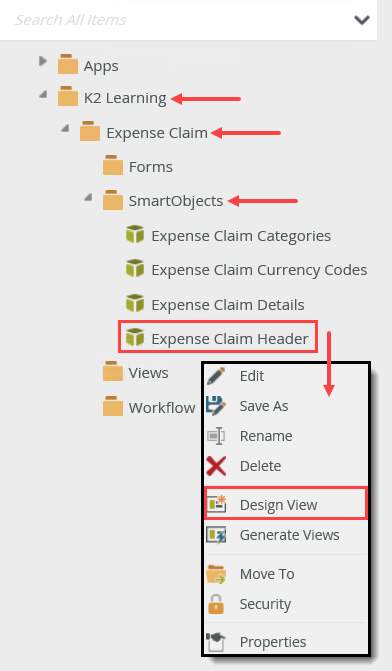Viewport: 392px width, 671px height.
Task: Select Expense Claim Categories SmartObject
Action: pos(241,236)
